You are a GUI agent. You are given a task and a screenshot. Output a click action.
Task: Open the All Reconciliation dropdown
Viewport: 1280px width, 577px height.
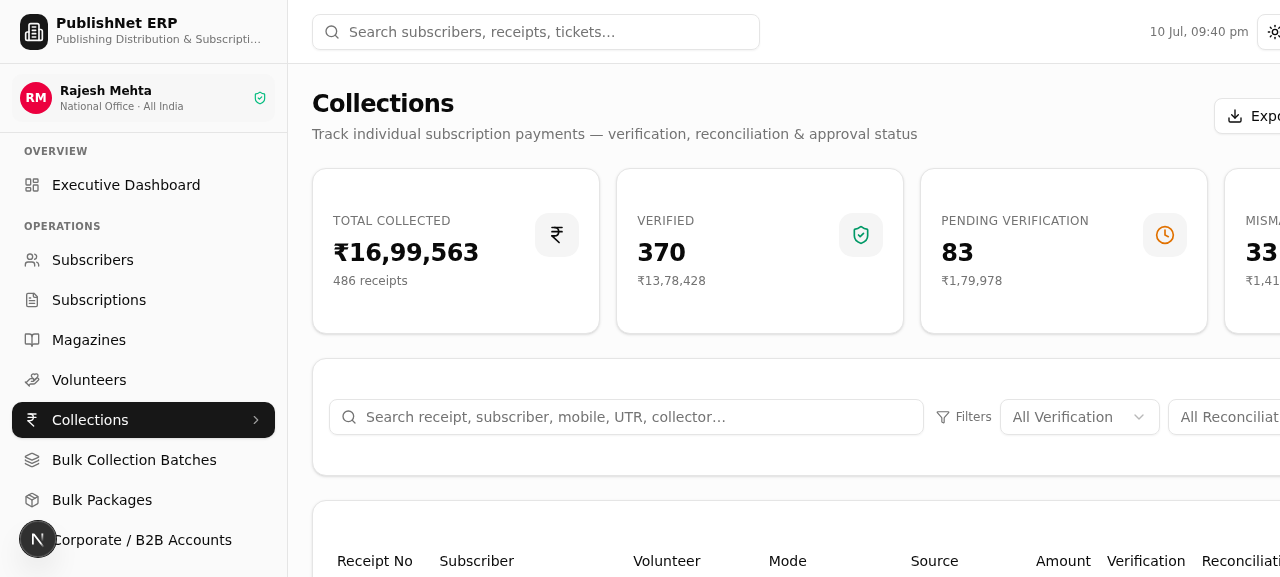[1224, 417]
